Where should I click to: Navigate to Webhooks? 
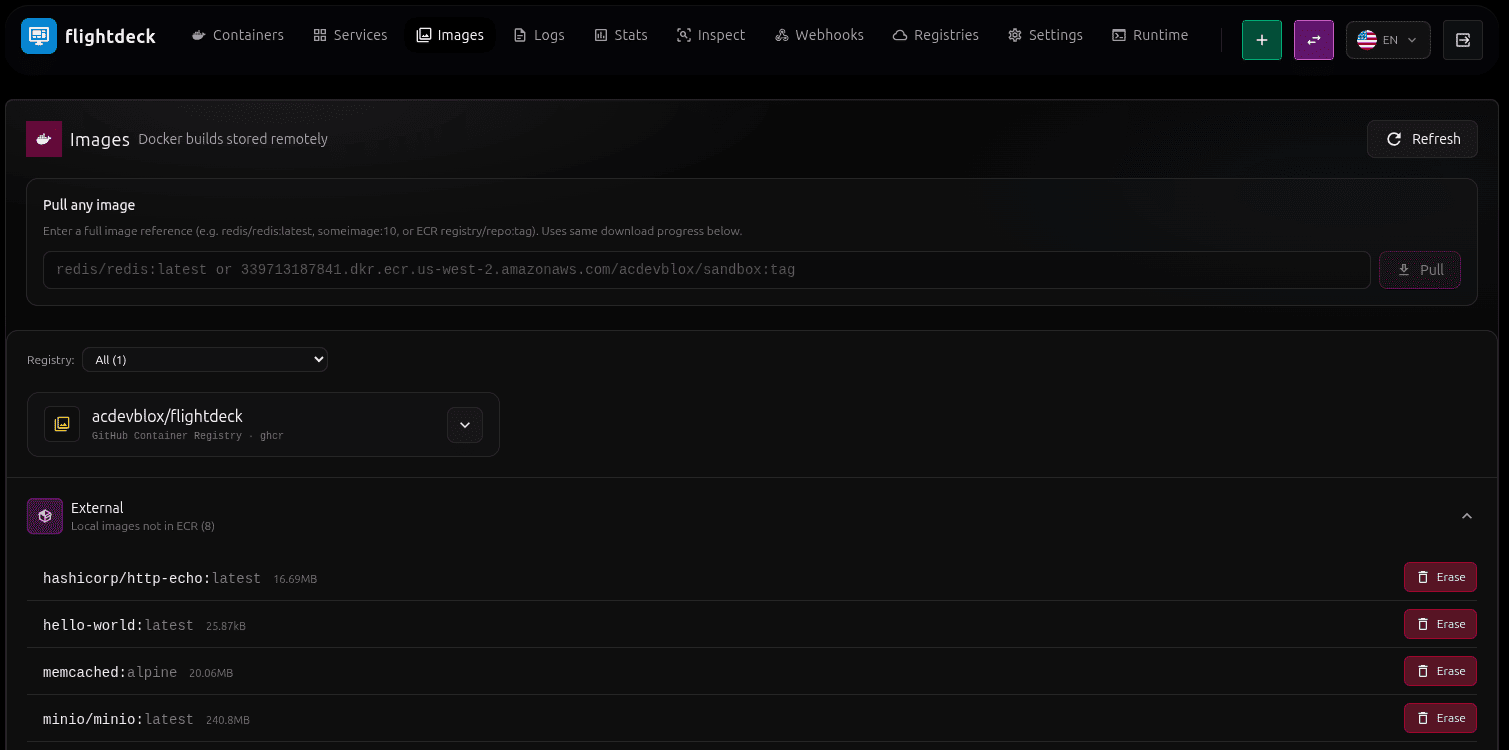pyautogui.click(x=819, y=35)
